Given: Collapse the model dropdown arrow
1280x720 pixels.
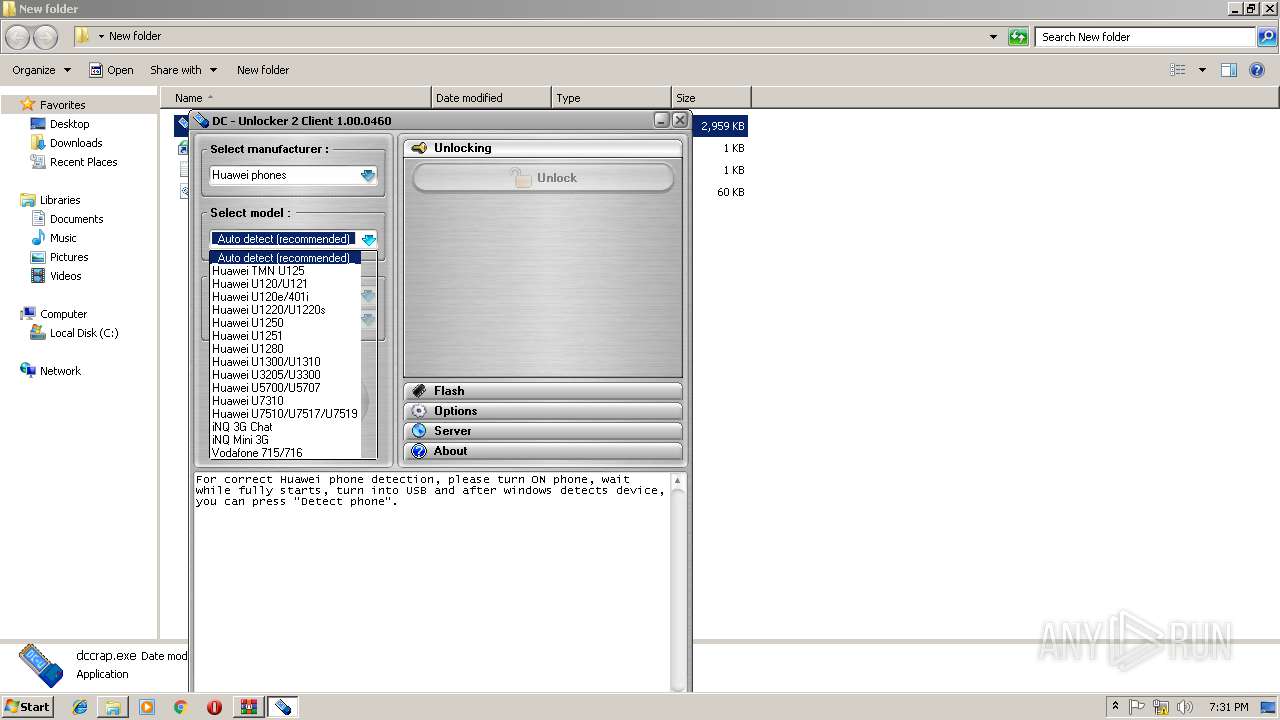Looking at the screenshot, I should 369,239.
